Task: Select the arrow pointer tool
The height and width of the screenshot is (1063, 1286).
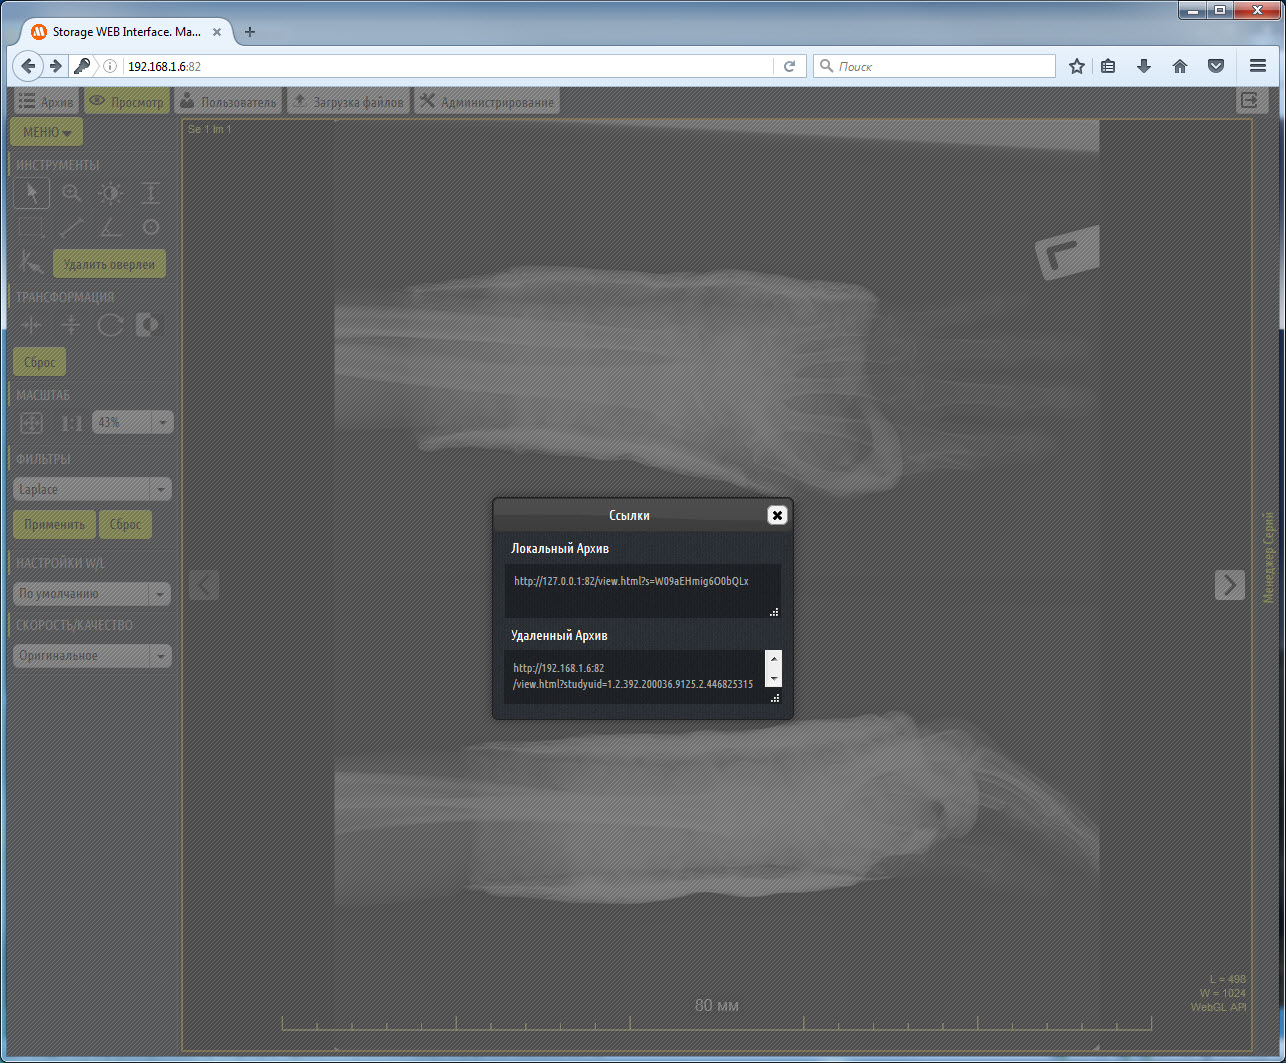Action: click(32, 193)
